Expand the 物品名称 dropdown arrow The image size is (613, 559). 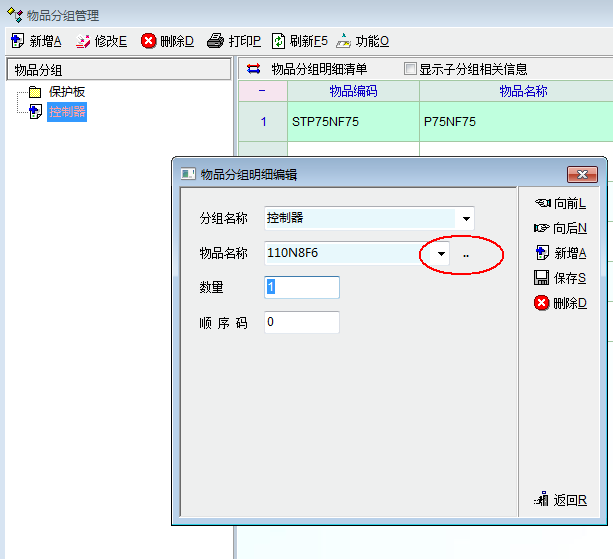441,254
